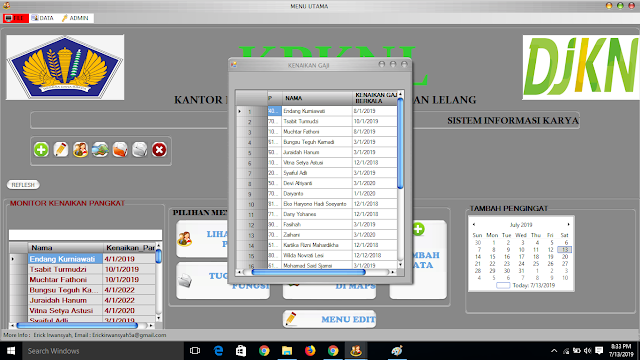Image resolution: width=640 pixels, height=360 pixels.
Task: Click the Monitor Kenaikan Pangkat search field
Action: click(85, 234)
